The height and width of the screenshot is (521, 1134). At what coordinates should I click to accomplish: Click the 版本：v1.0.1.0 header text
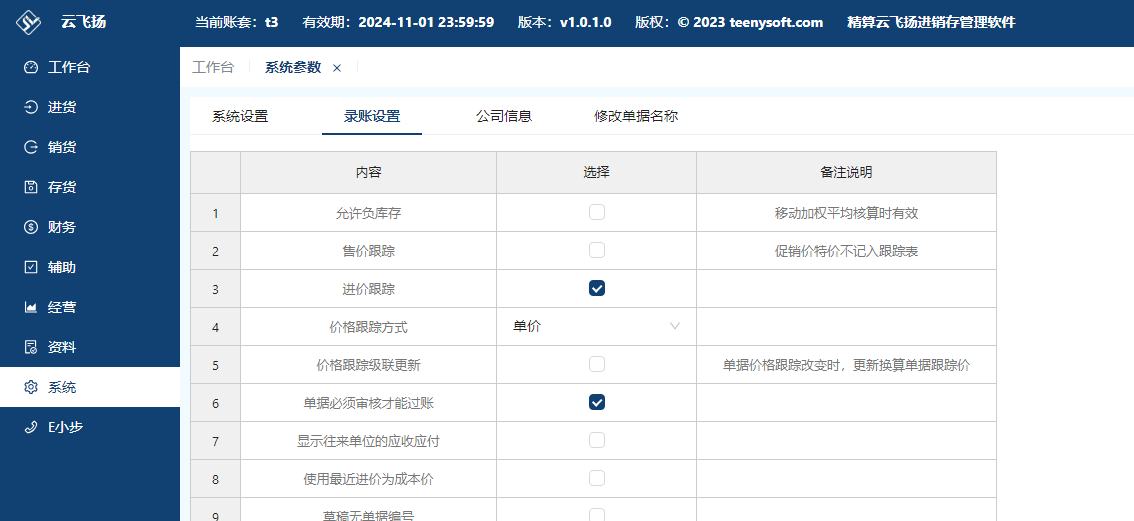tap(565, 22)
